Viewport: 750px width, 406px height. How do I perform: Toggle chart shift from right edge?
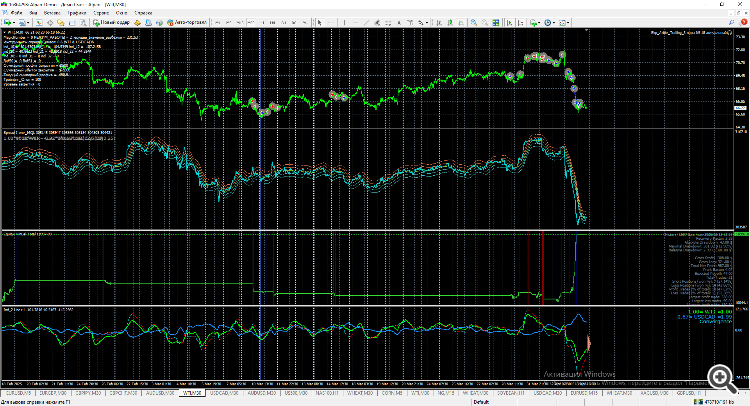[521, 22]
